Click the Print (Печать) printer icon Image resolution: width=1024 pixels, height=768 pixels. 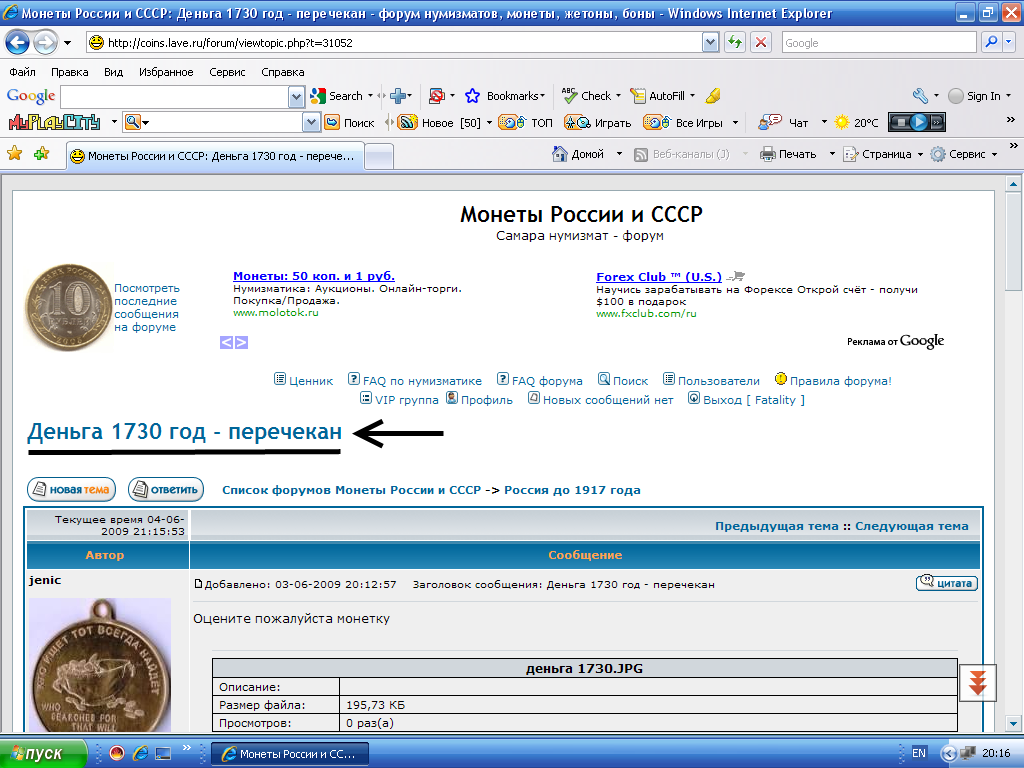click(x=768, y=154)
